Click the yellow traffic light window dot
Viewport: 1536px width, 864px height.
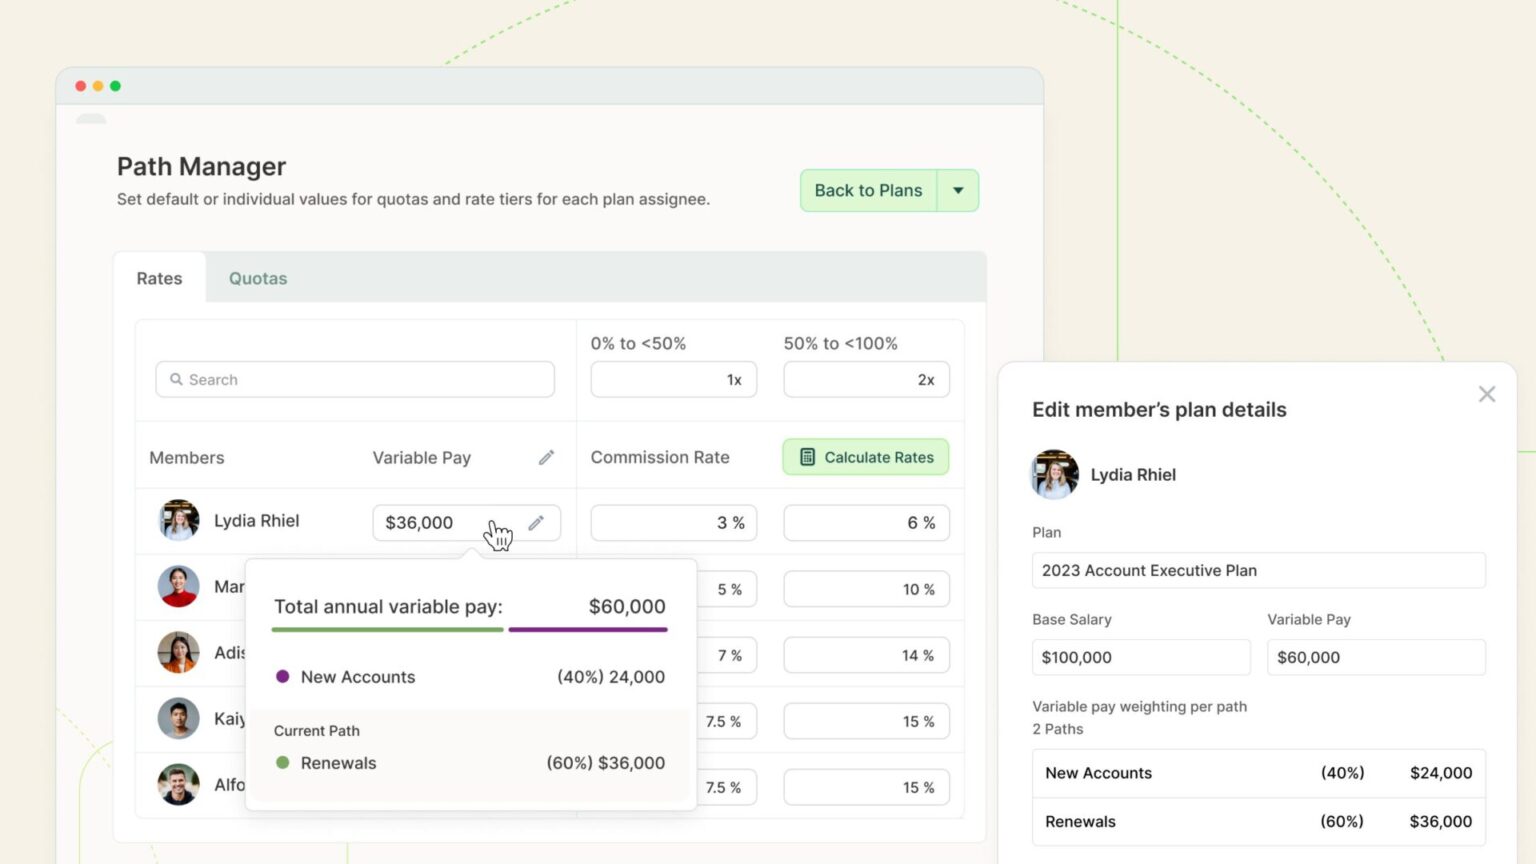click(98, 86)
